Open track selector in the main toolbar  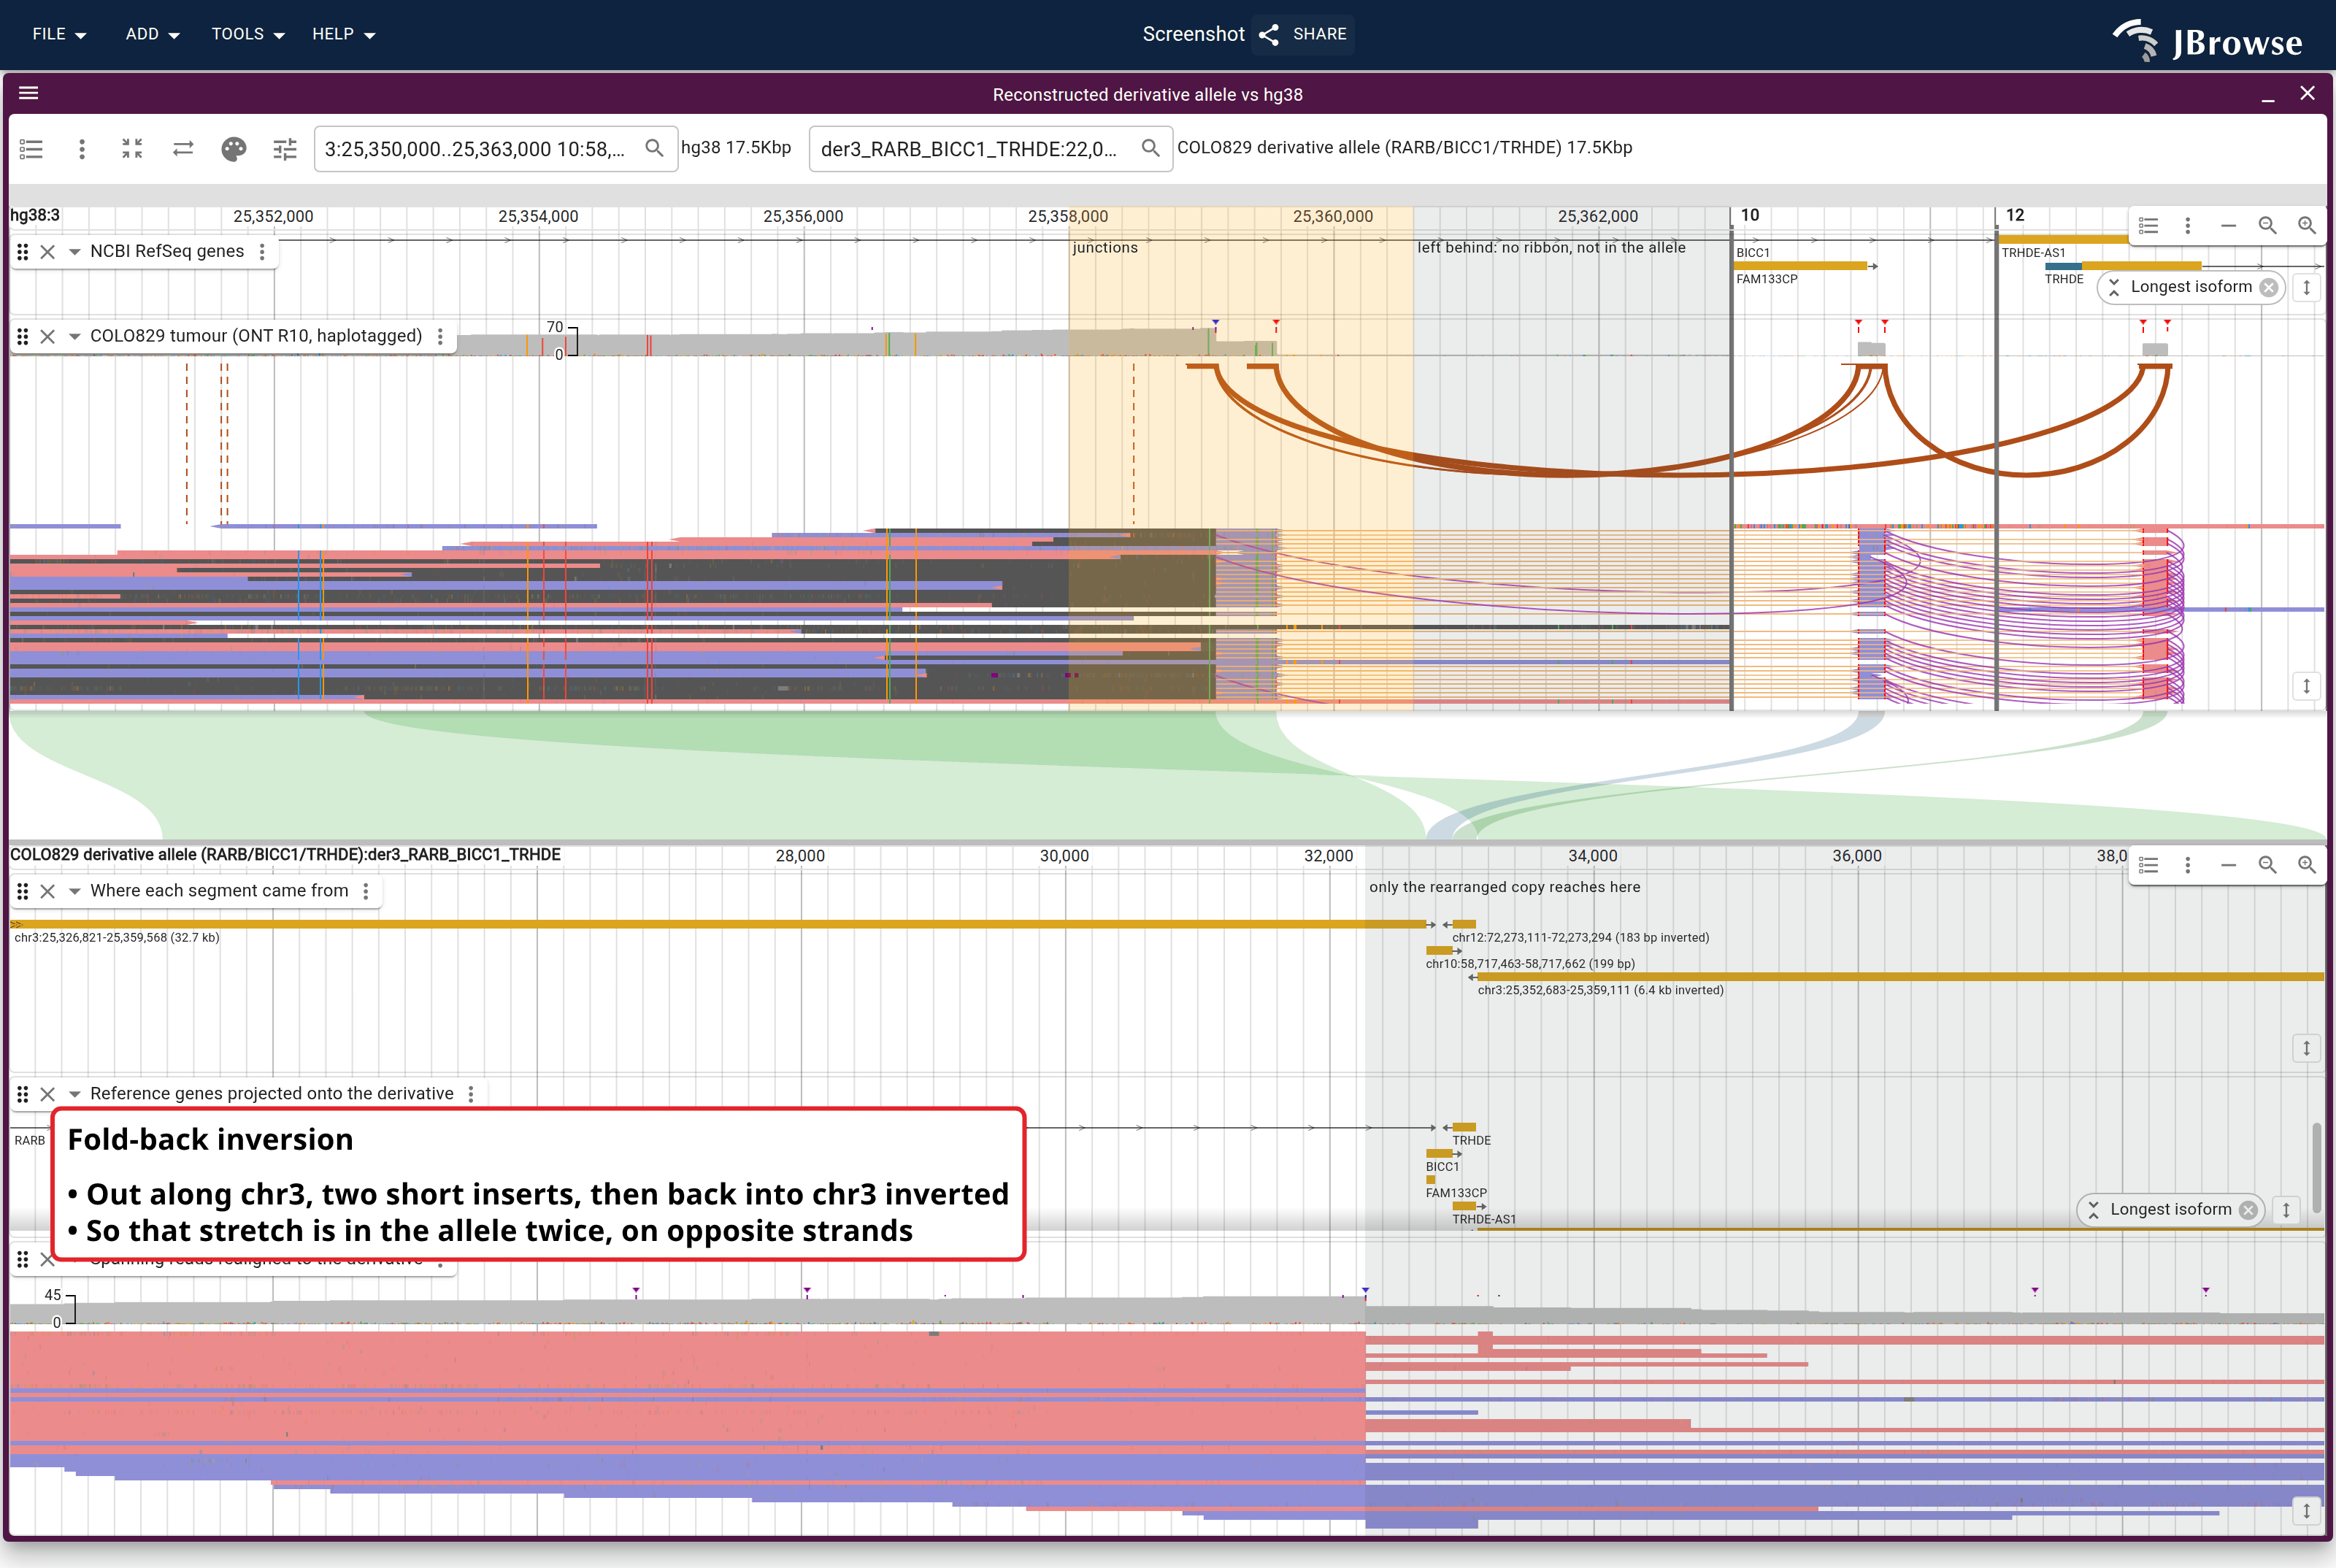tap(31, 149)
